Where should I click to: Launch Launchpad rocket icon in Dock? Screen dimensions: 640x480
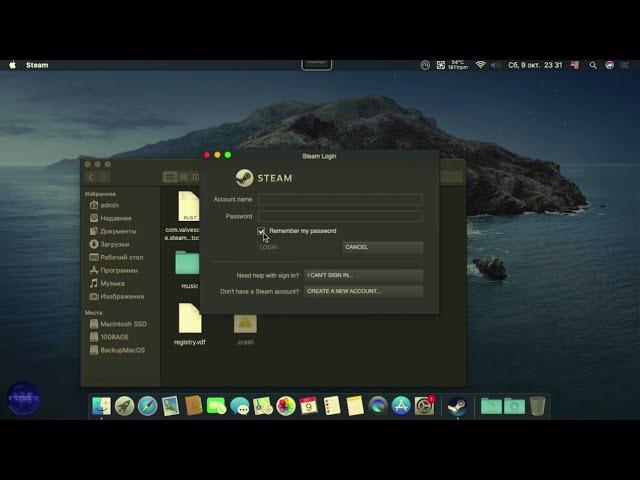124,406
